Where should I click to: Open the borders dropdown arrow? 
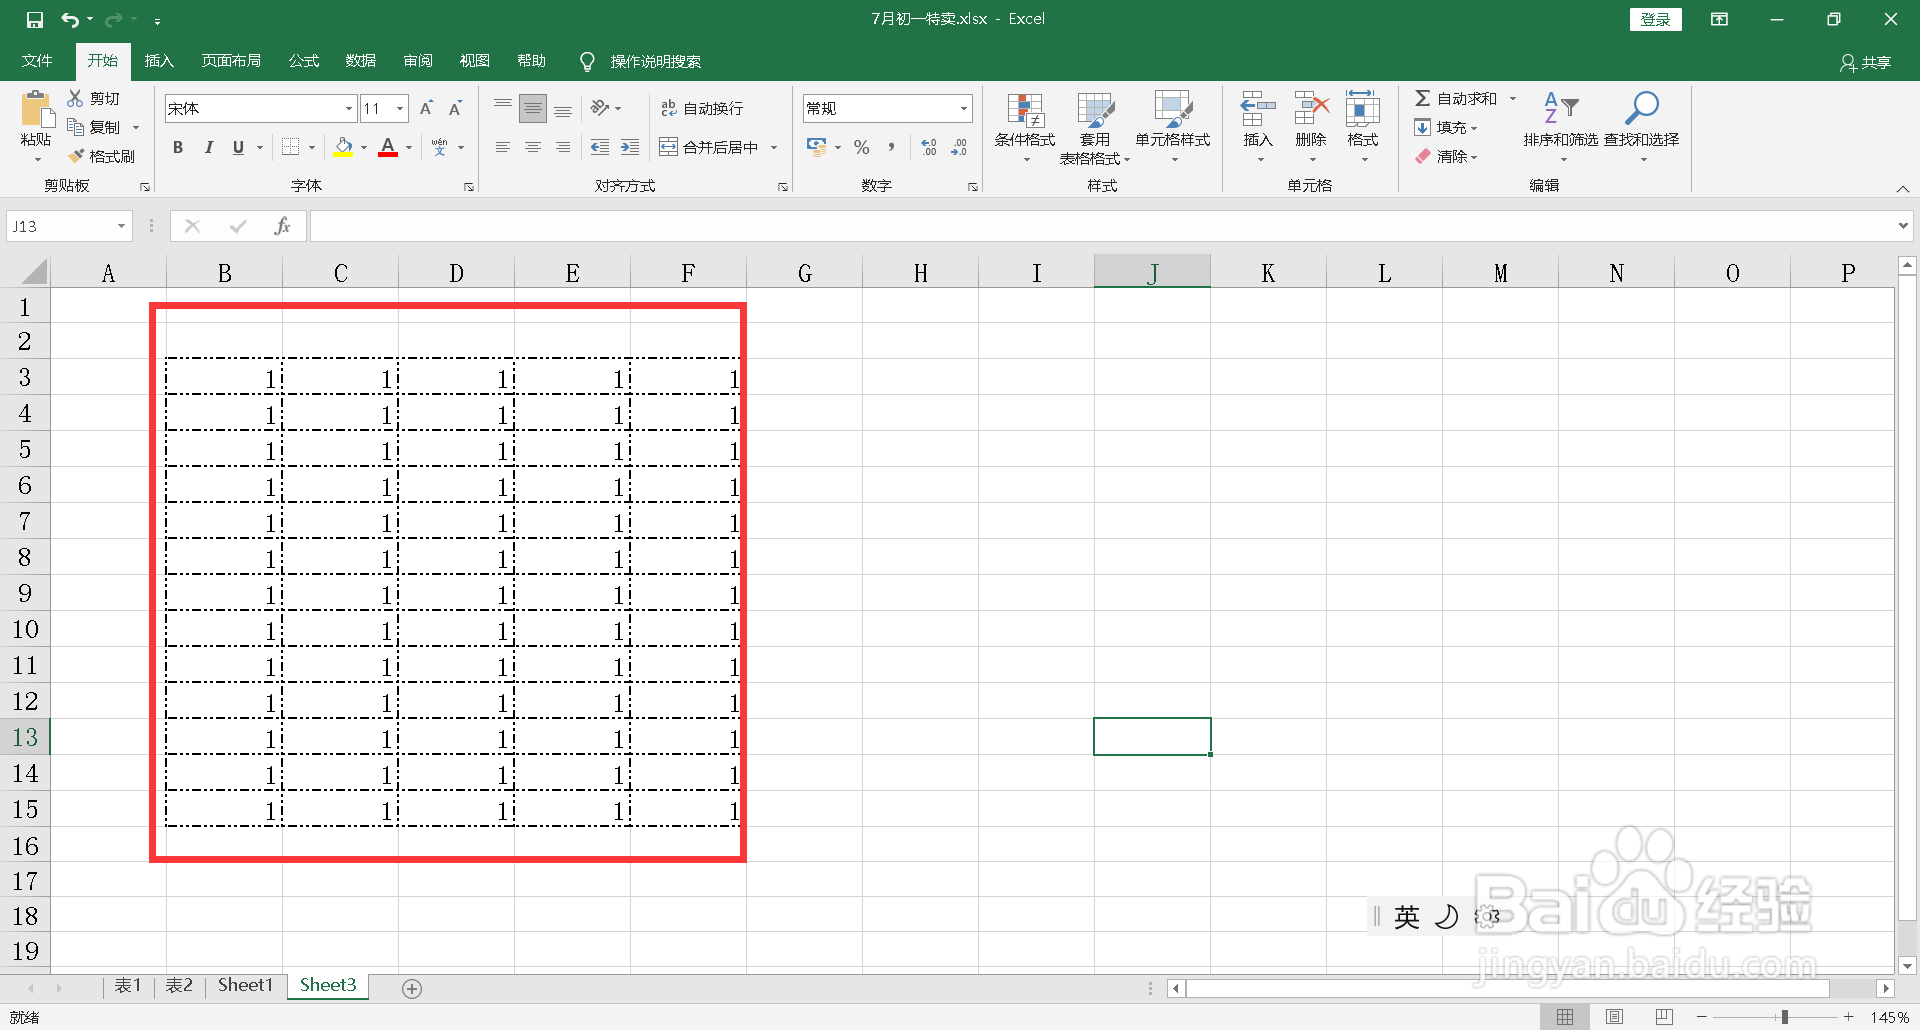[312, 147]
